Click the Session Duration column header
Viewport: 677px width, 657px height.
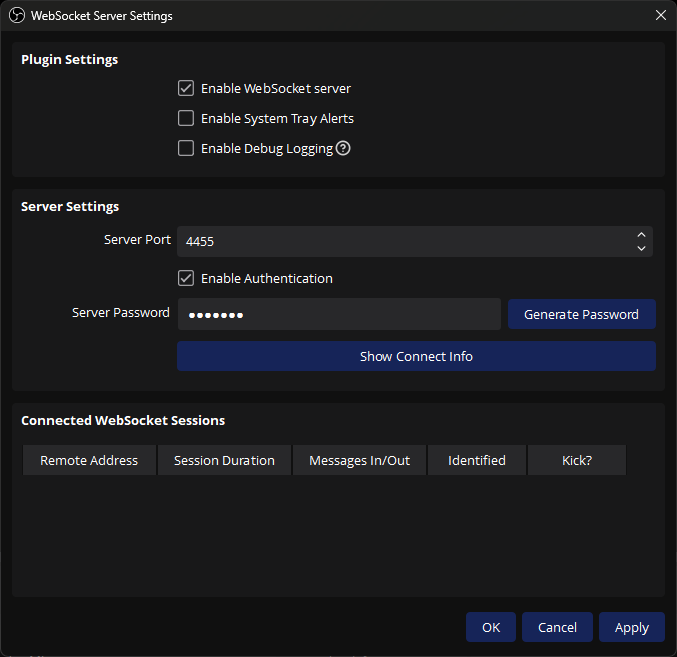(x=224, y=460)
